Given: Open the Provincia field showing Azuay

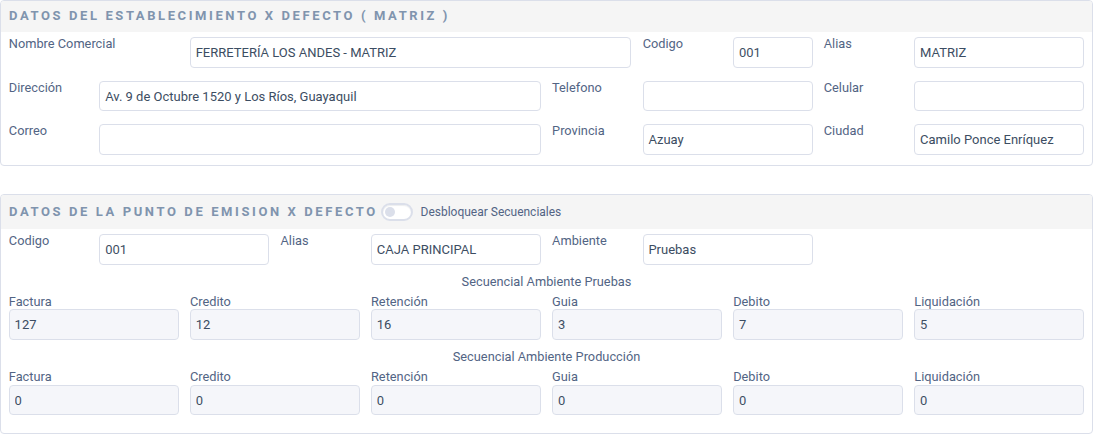Looking at the screenshot, I should pos(727,139).
